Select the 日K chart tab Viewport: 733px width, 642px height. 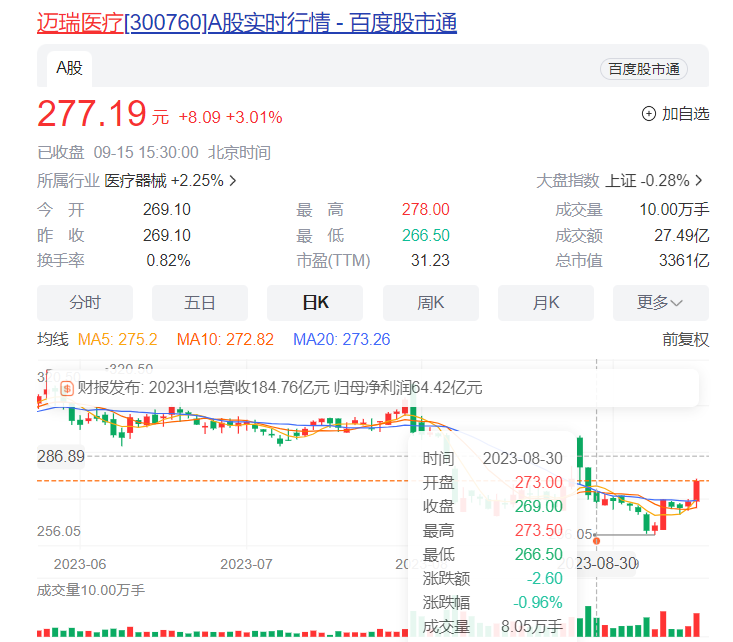pos(315,303)
